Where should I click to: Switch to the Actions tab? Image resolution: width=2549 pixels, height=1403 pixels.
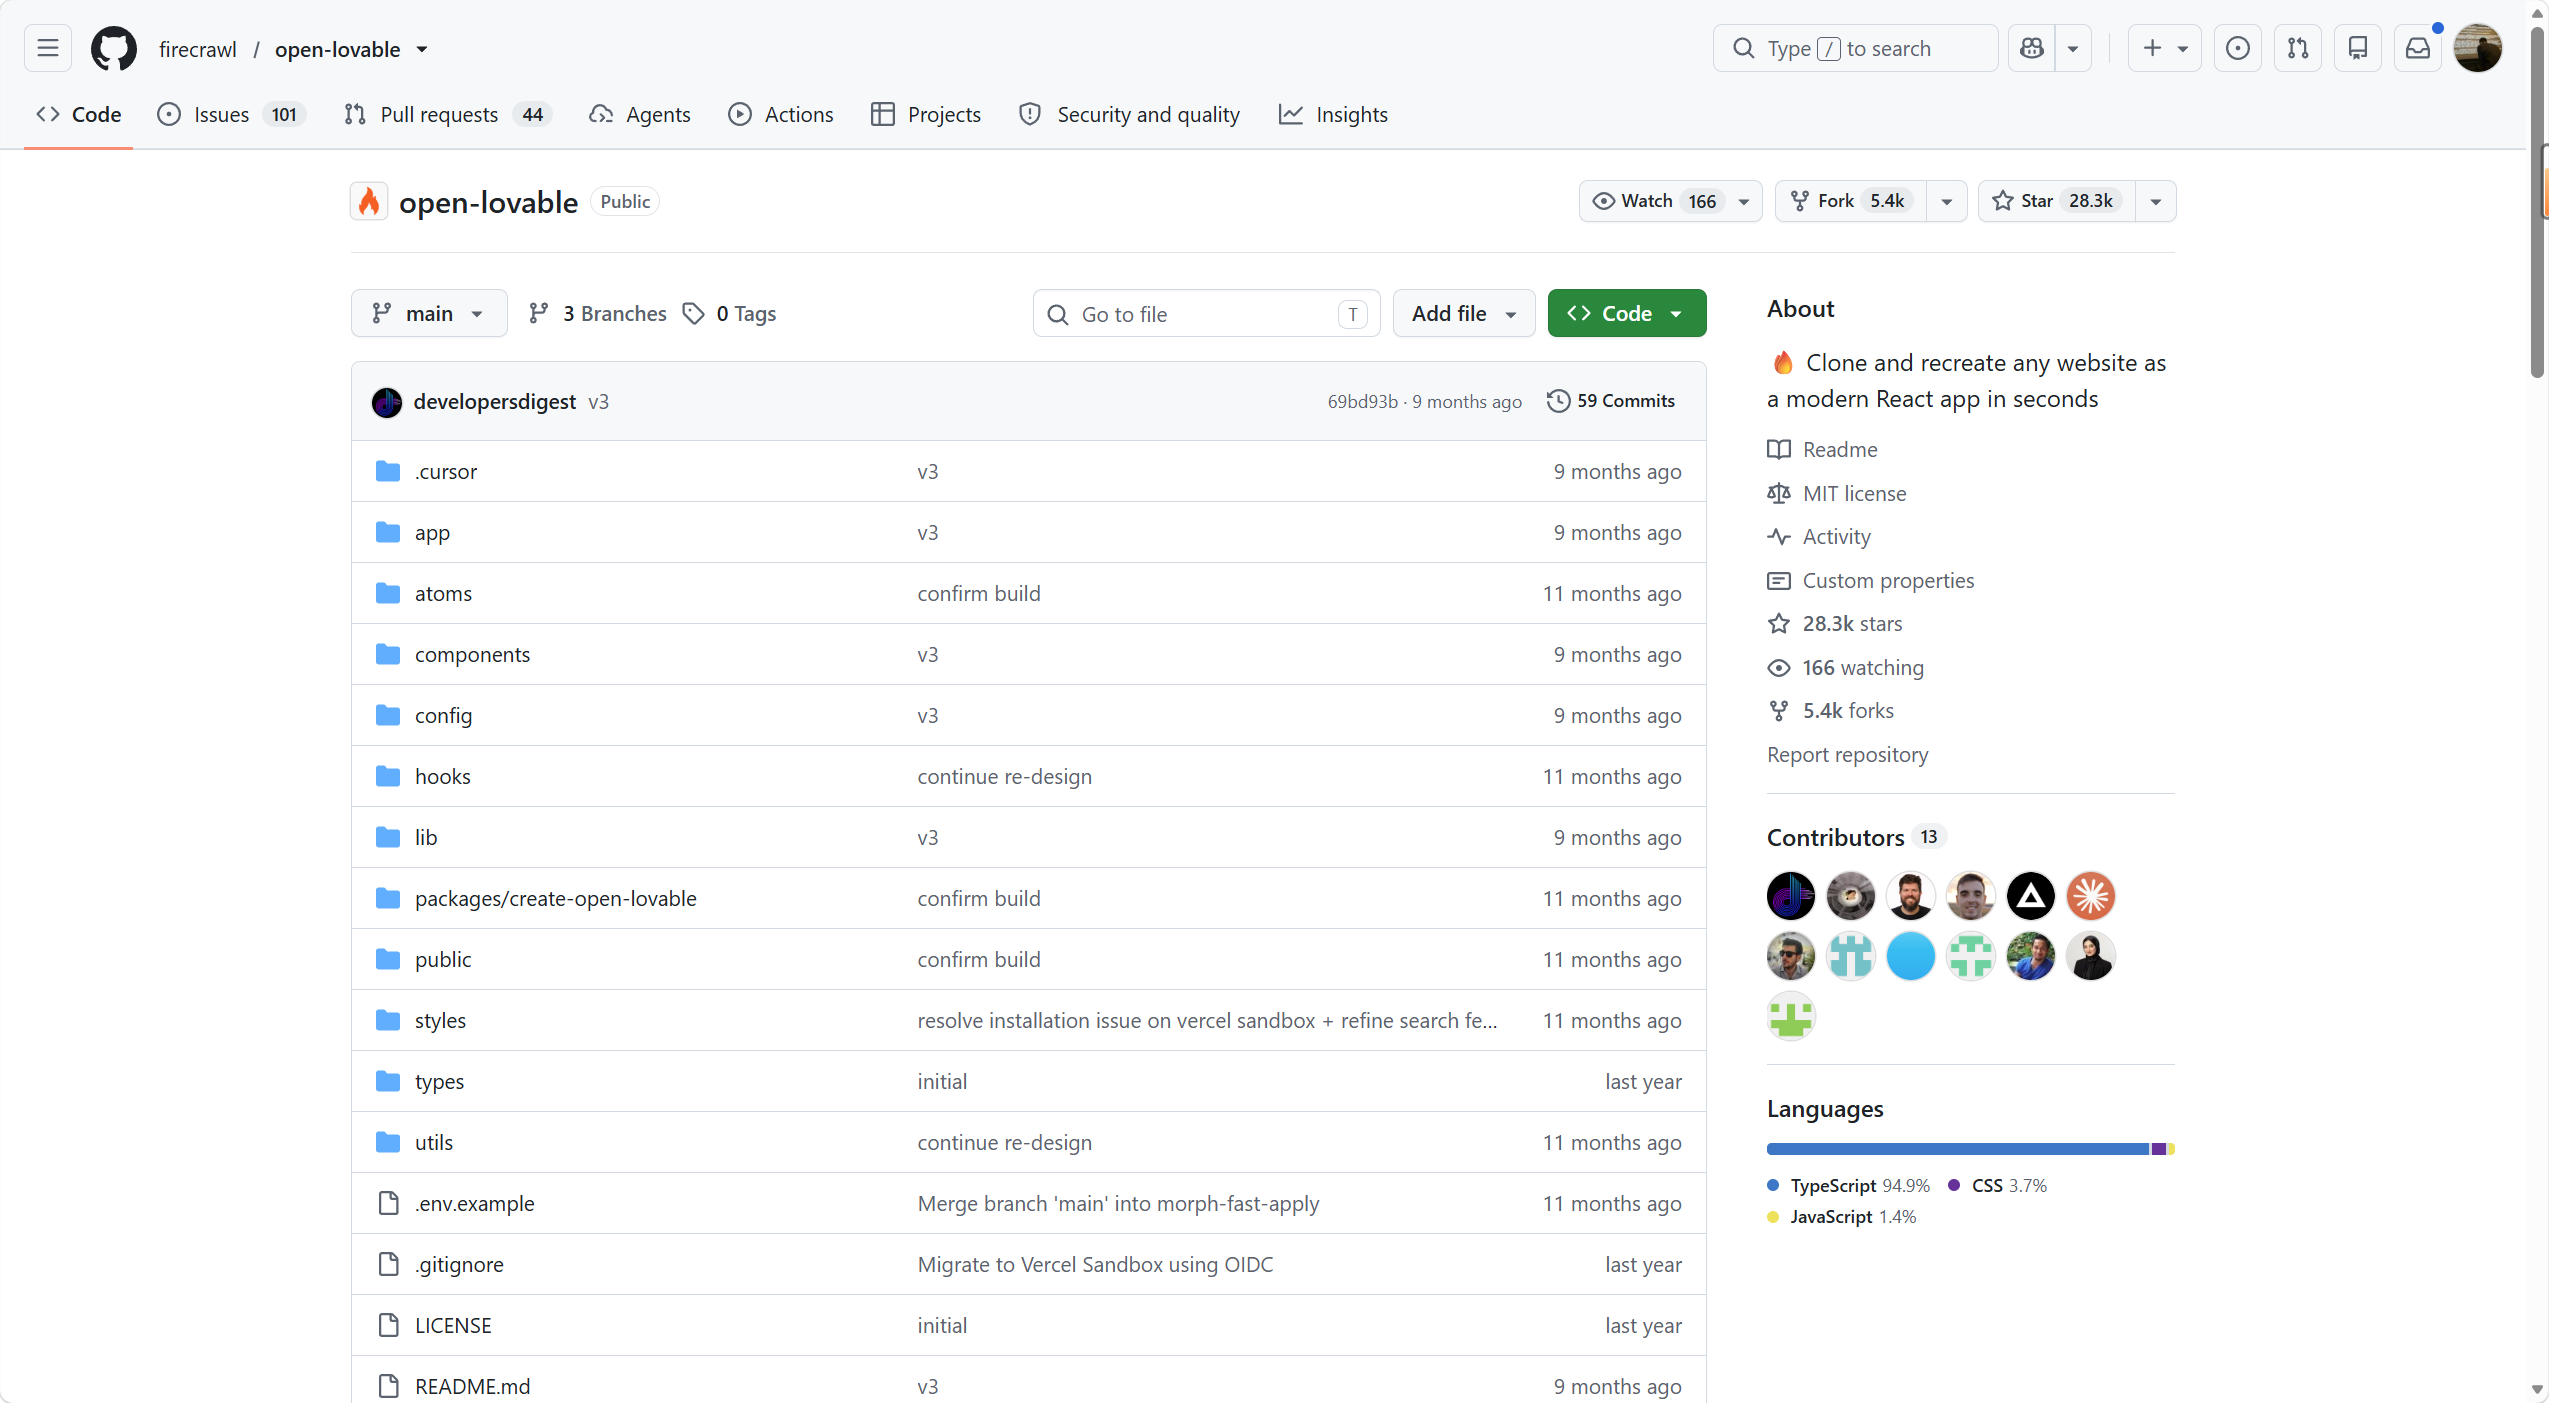pos(781,115)
